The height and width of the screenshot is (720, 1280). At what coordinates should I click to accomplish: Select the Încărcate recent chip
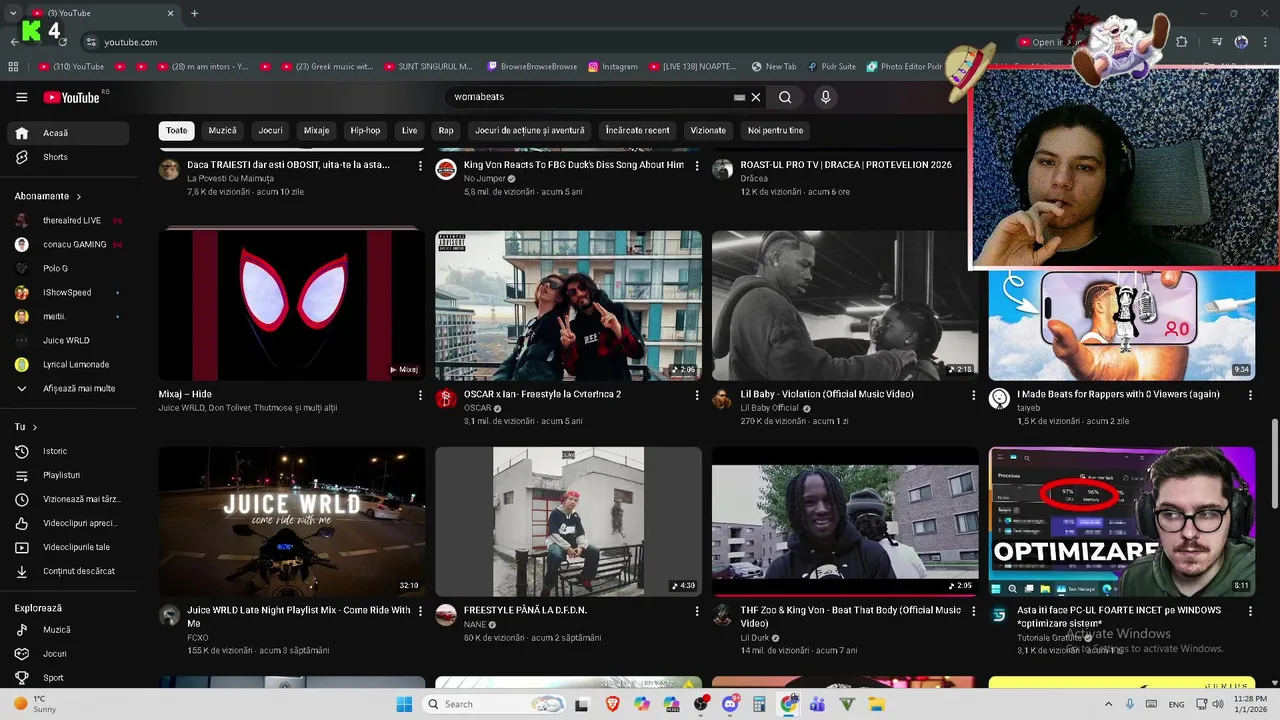coord(637,130)
